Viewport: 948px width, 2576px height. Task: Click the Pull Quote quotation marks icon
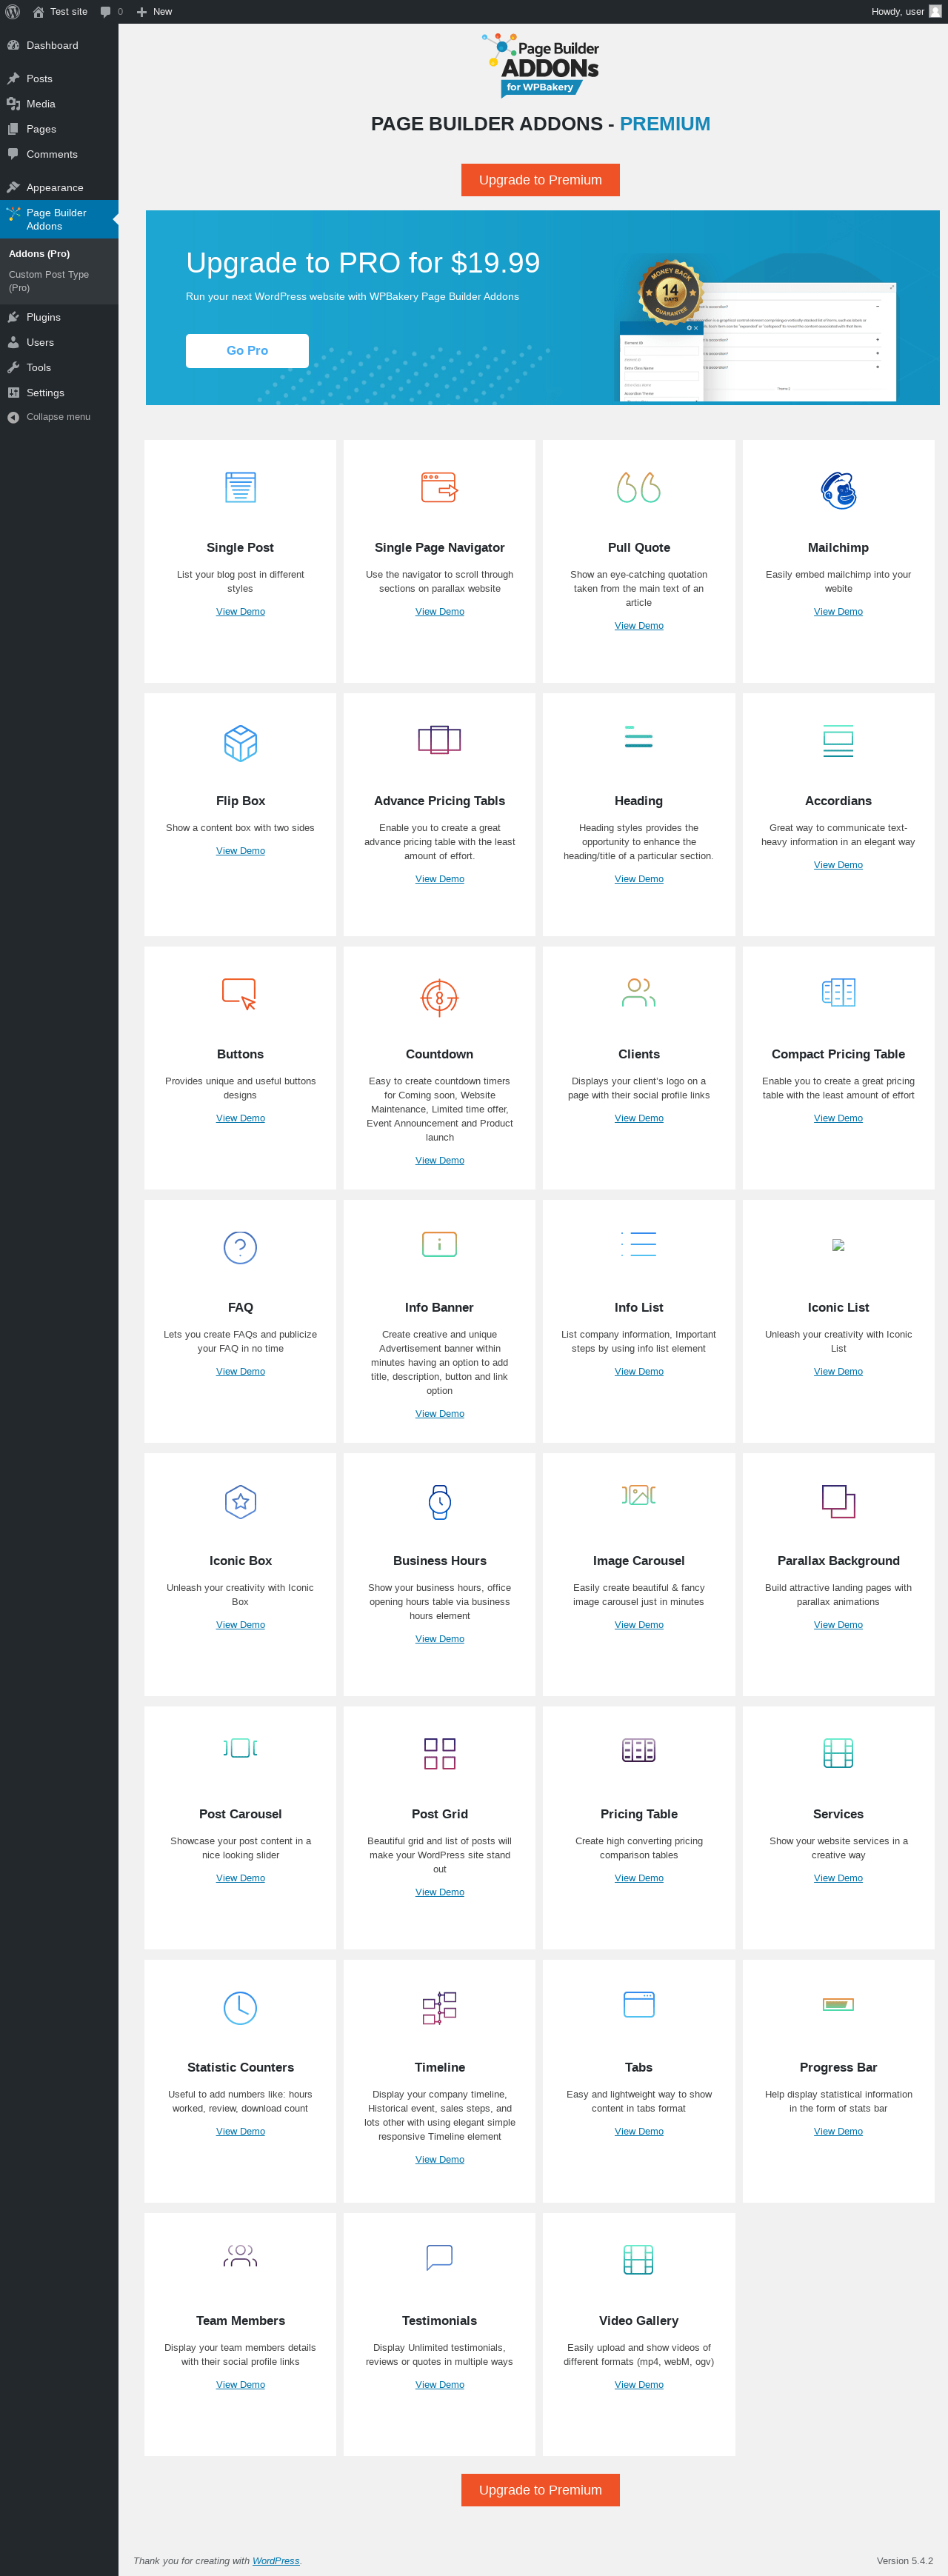[639, 487]
